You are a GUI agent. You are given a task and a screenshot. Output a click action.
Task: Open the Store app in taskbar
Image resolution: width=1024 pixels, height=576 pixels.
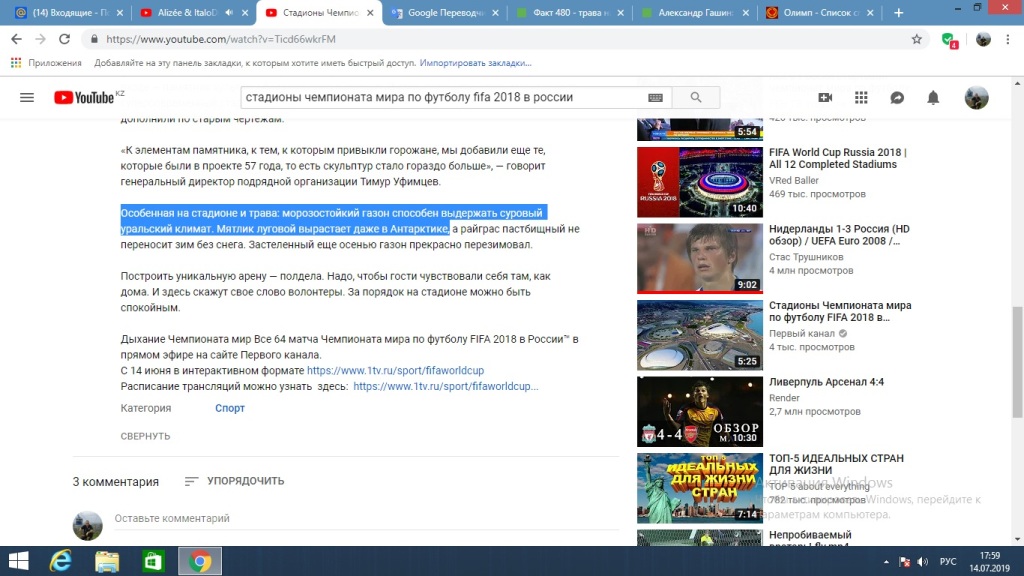[x=153, y=561]
